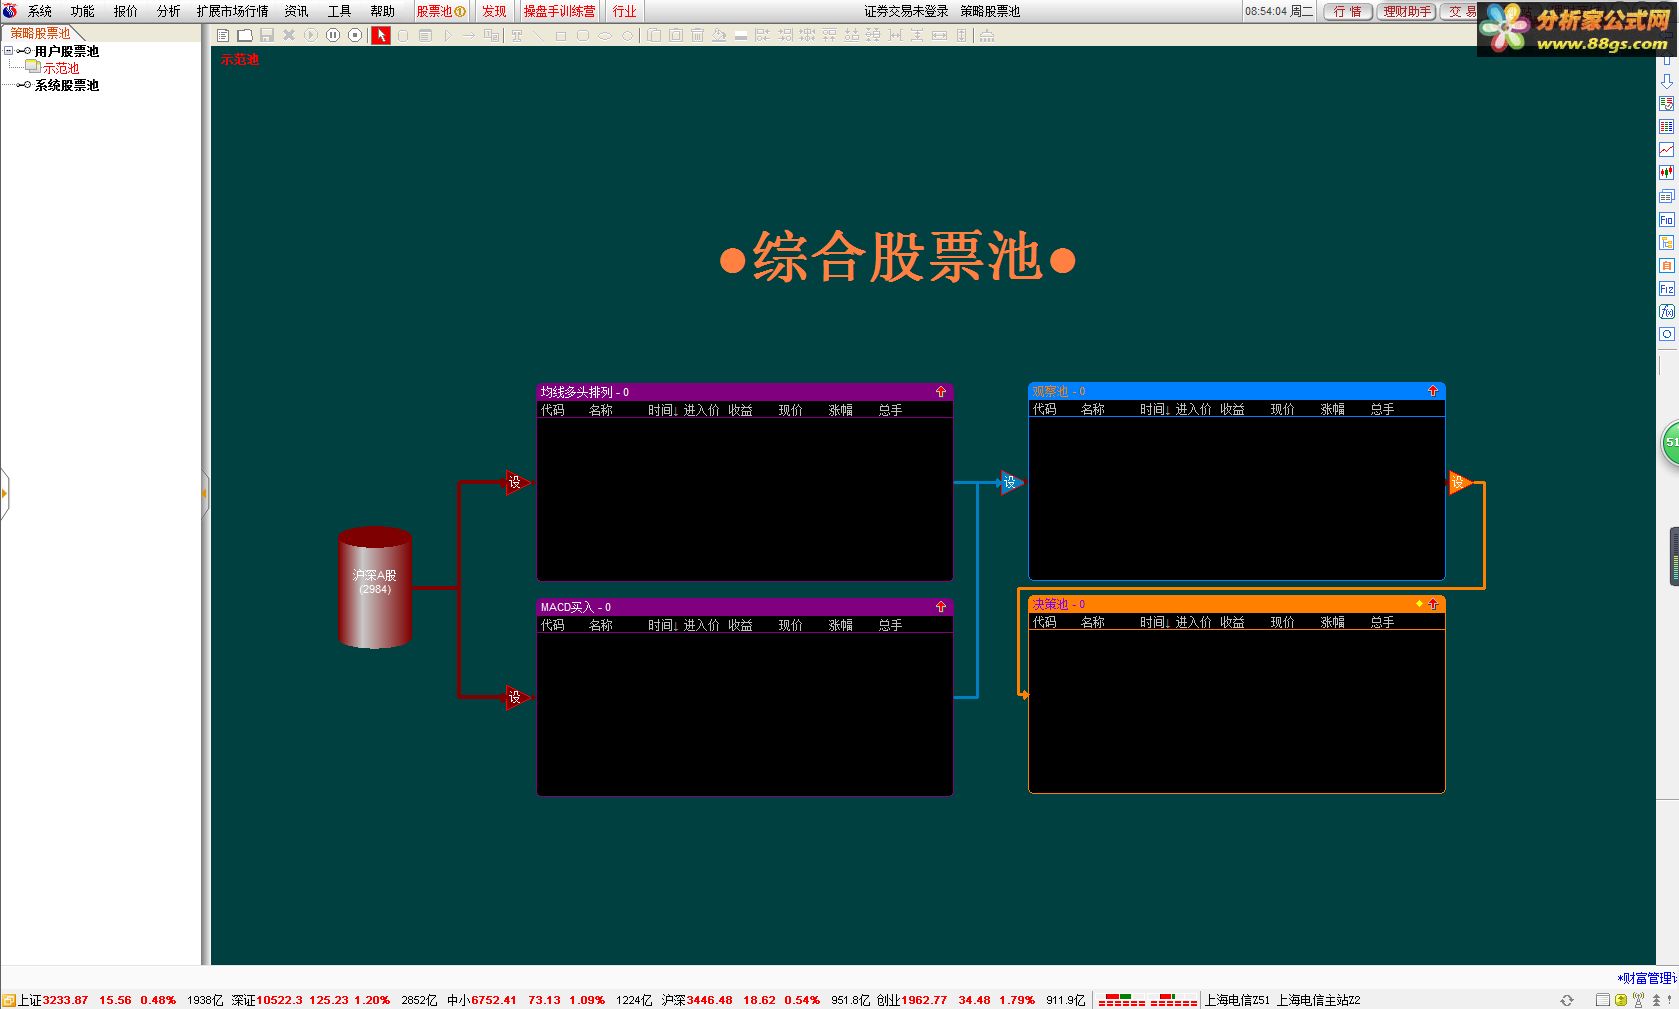Open the 扩展市场行情 menu

(233, 11)
